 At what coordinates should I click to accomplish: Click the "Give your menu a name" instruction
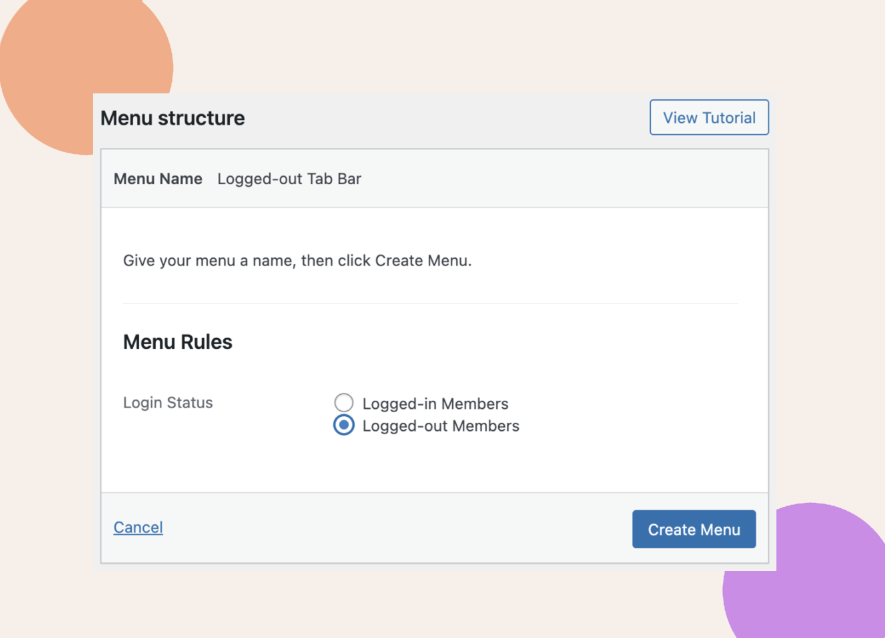pyautogui.click(x=297, y=260)
